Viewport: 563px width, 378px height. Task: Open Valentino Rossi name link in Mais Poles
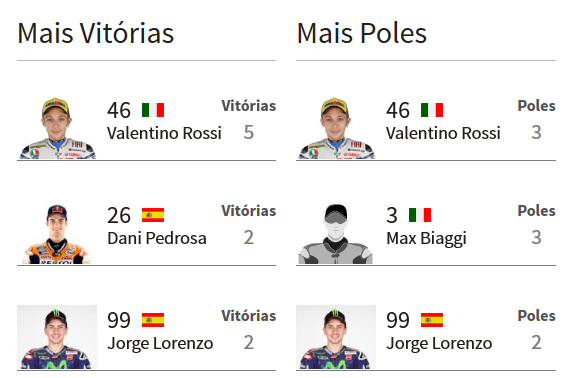pos(443,133)
